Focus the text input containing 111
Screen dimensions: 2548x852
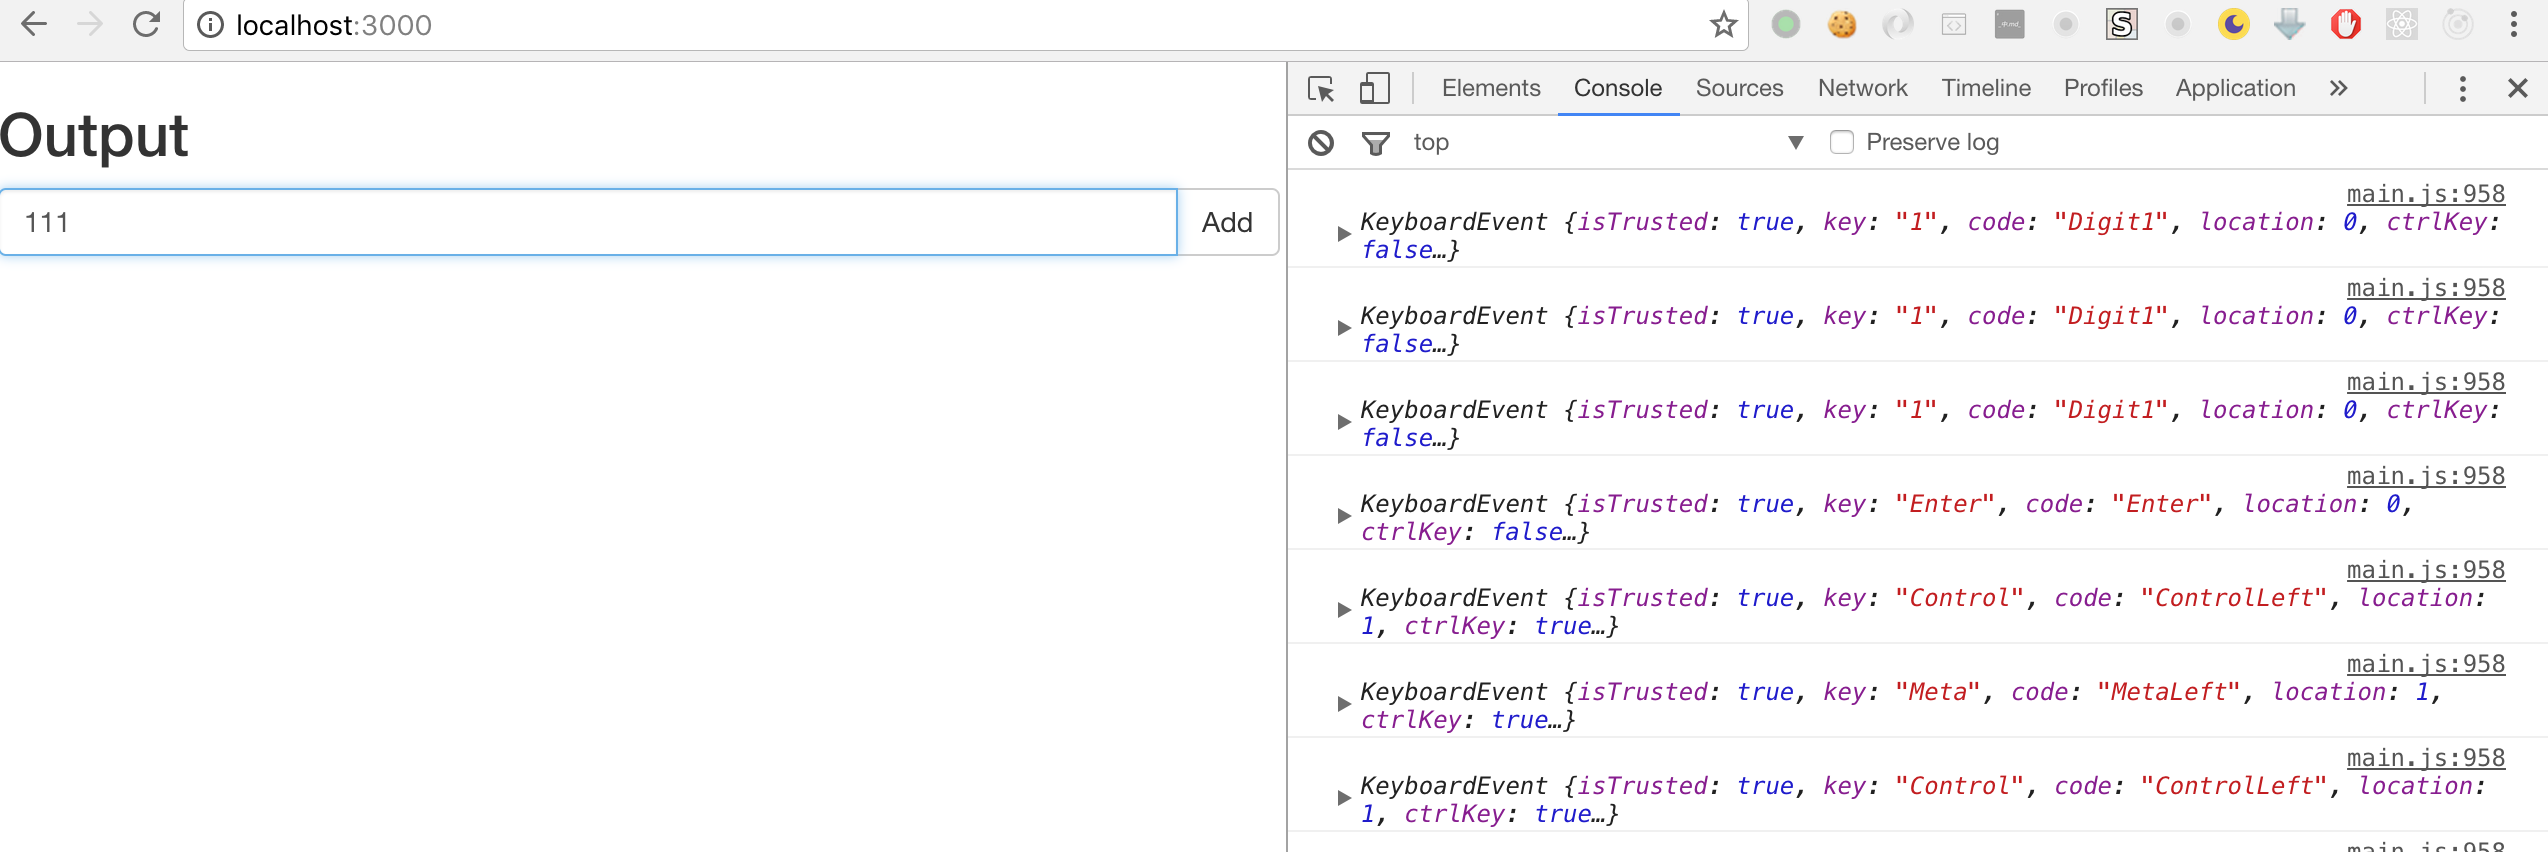pos(588,222)
